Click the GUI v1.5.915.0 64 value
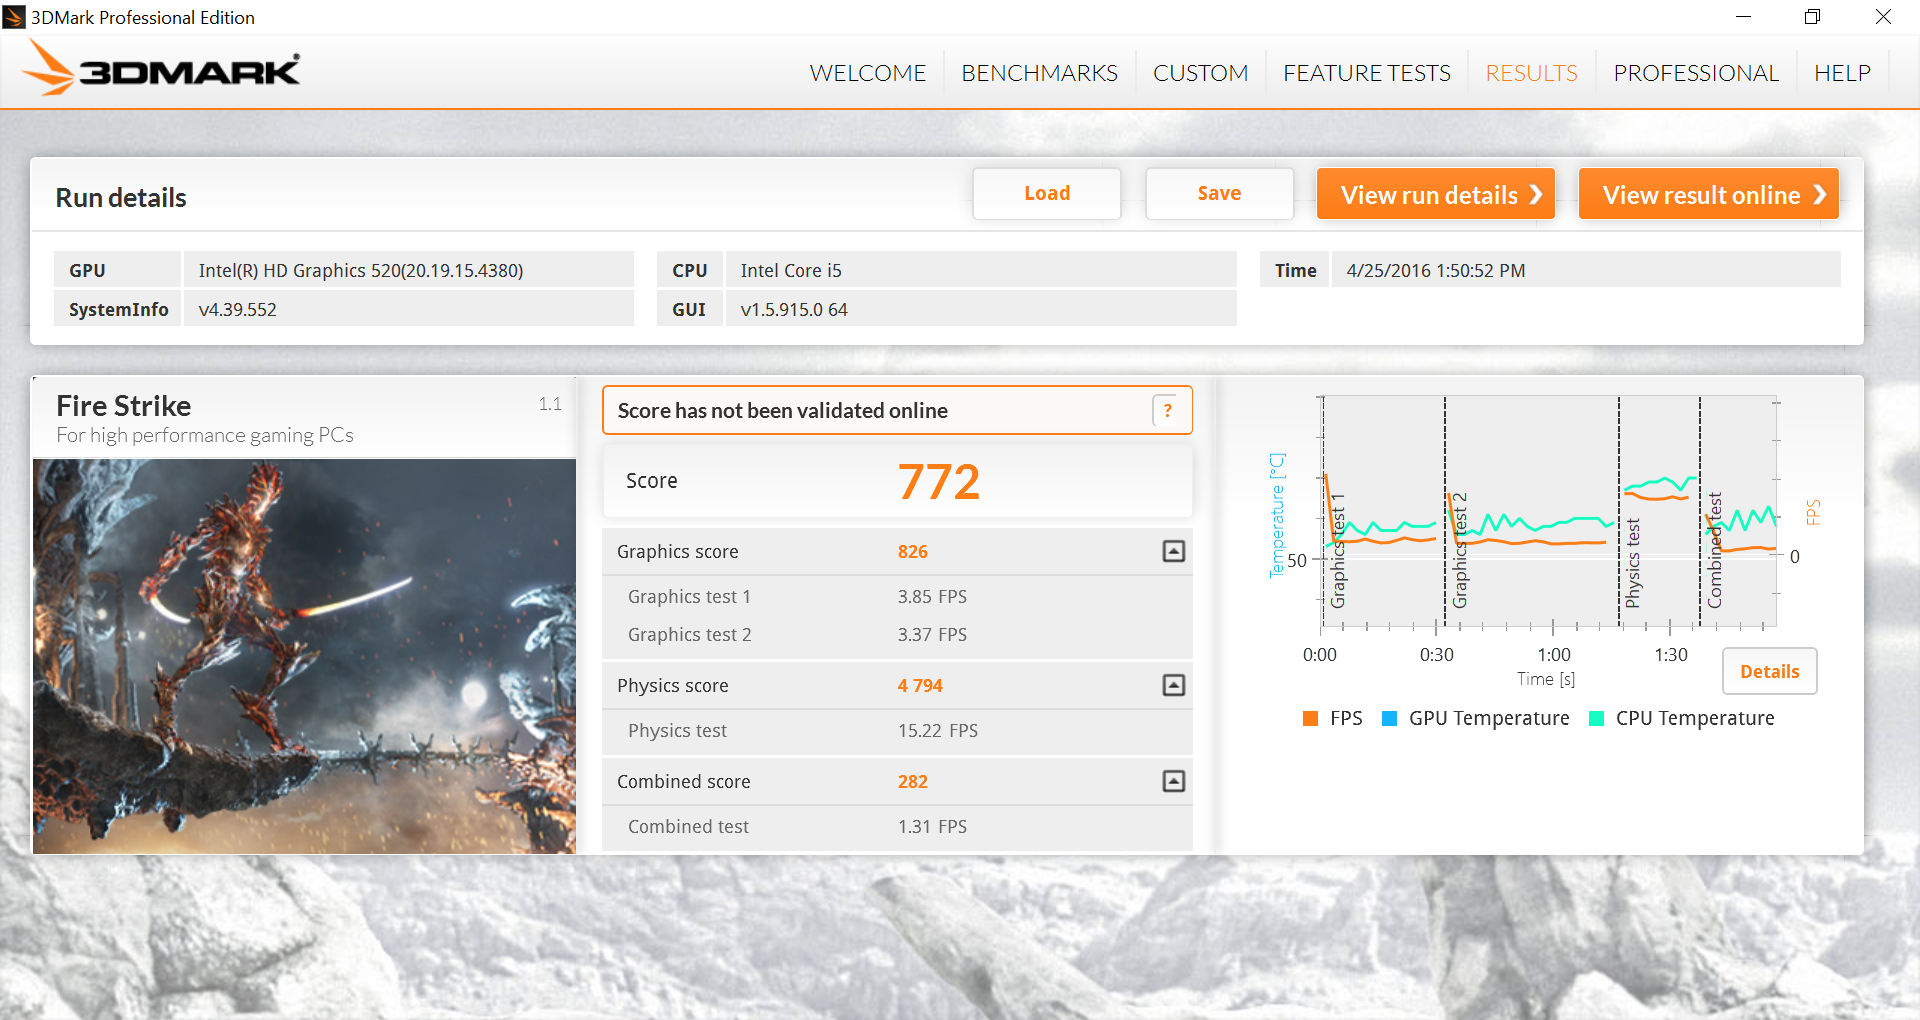Image resolution: width=1920 pixels, height=1020 pixels. (981, 309)
